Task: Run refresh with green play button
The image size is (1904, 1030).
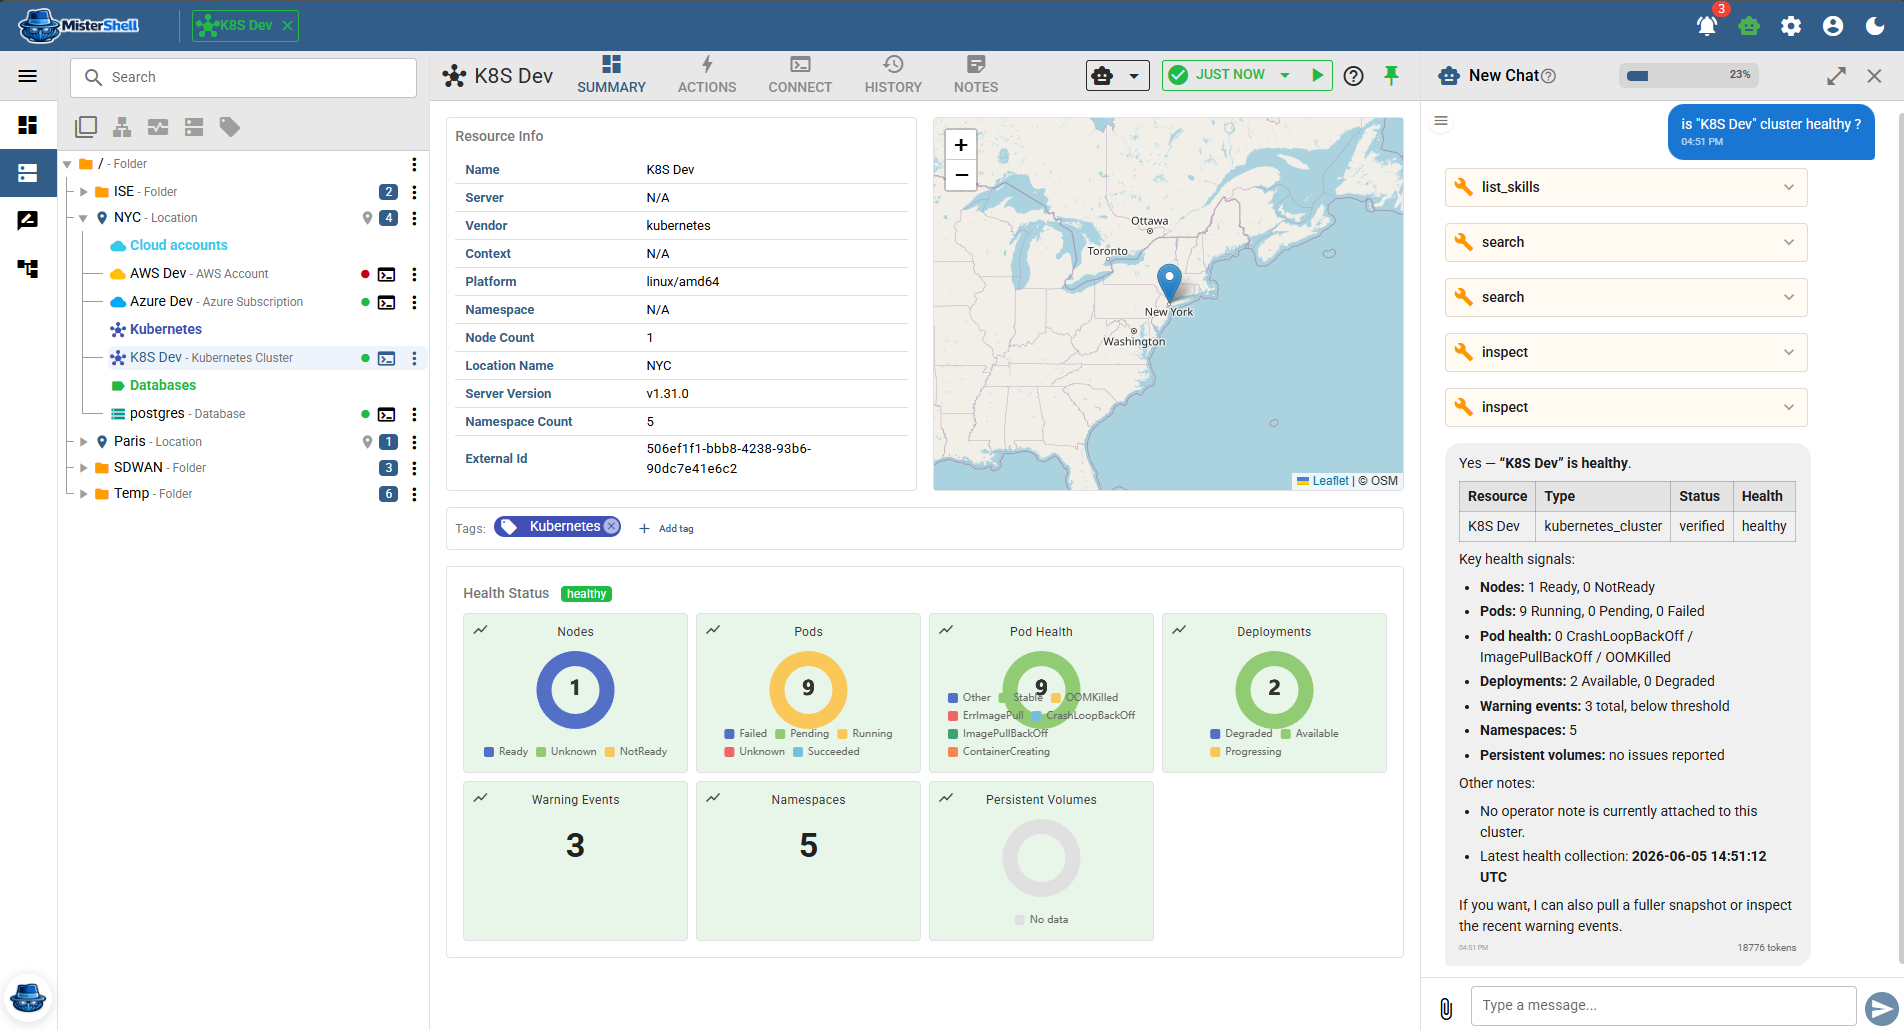Action: click(1318, 75)
